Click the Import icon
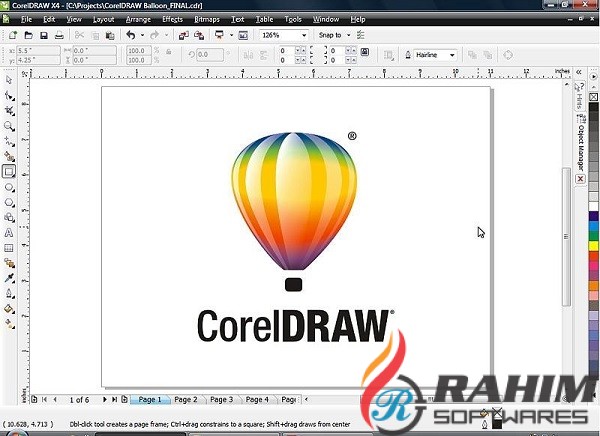This screenshot has height=436, width=600. (184, 35)
